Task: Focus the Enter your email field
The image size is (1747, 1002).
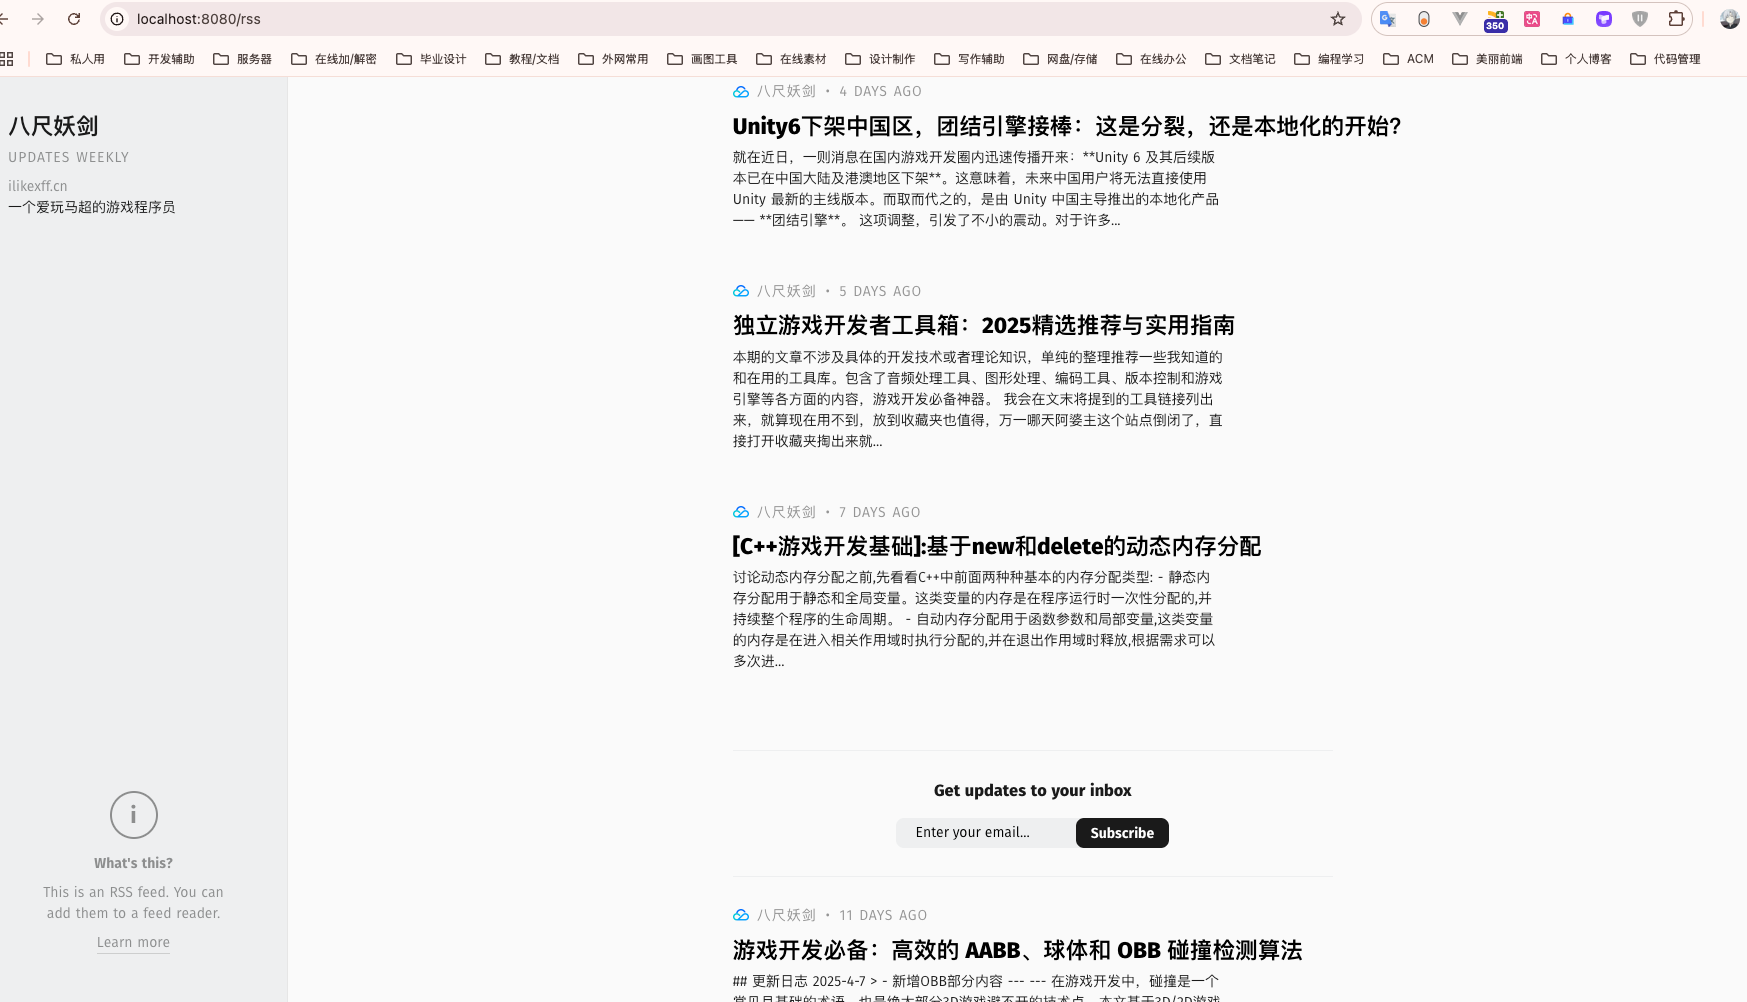Action: [x=985, y=833]
